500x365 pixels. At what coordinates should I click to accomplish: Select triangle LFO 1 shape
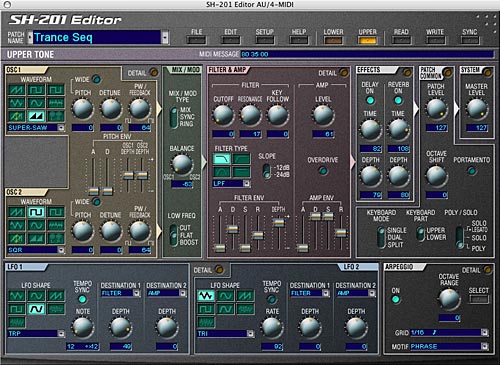click(17, 296)
